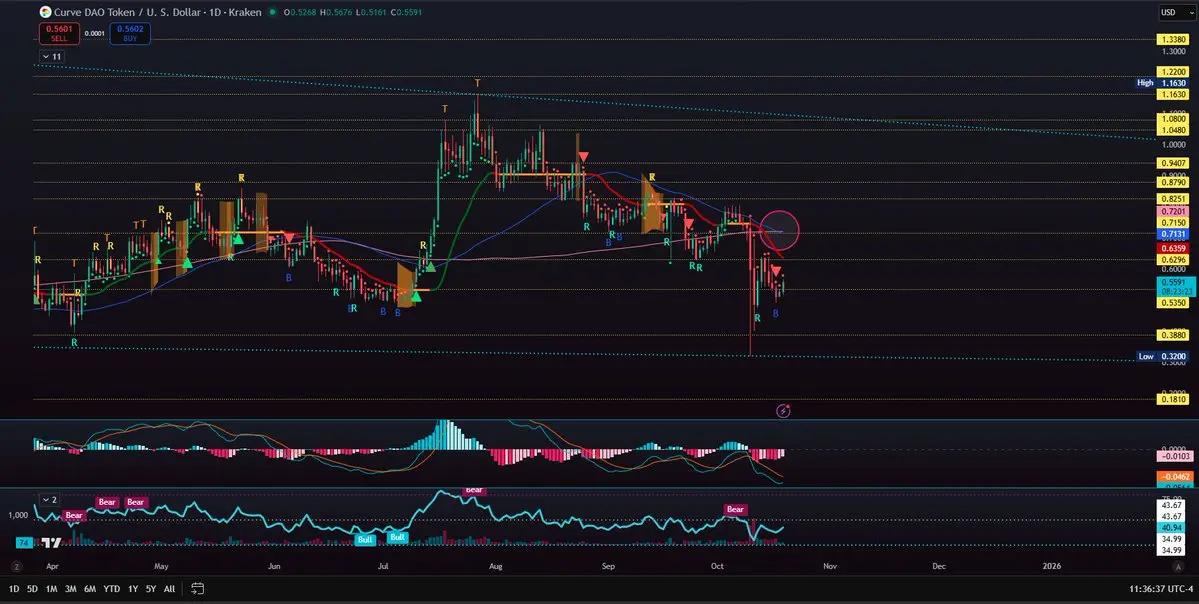Click the teal 74 badge in the lower pane
Screen dimensions: 1199x604
tap(24, 542)
